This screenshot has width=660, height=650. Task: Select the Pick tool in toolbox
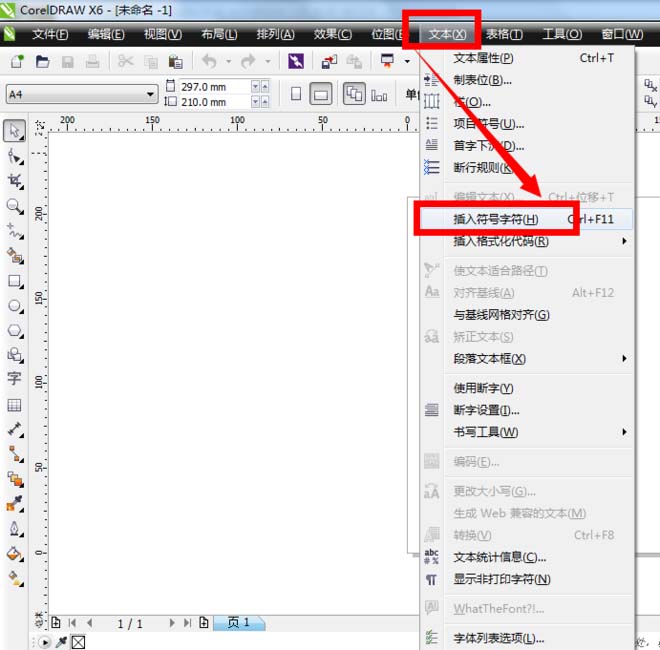point(15,131)
